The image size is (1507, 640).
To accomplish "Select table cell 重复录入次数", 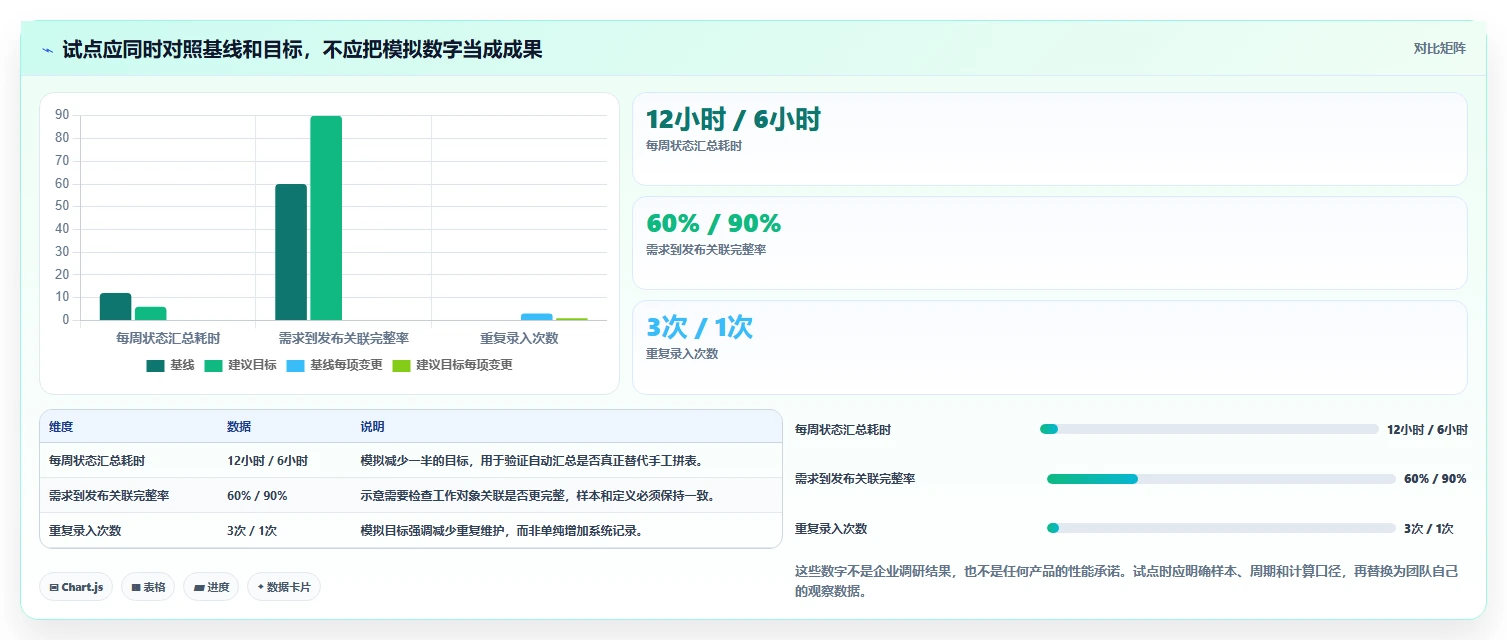I will (85, 531).
